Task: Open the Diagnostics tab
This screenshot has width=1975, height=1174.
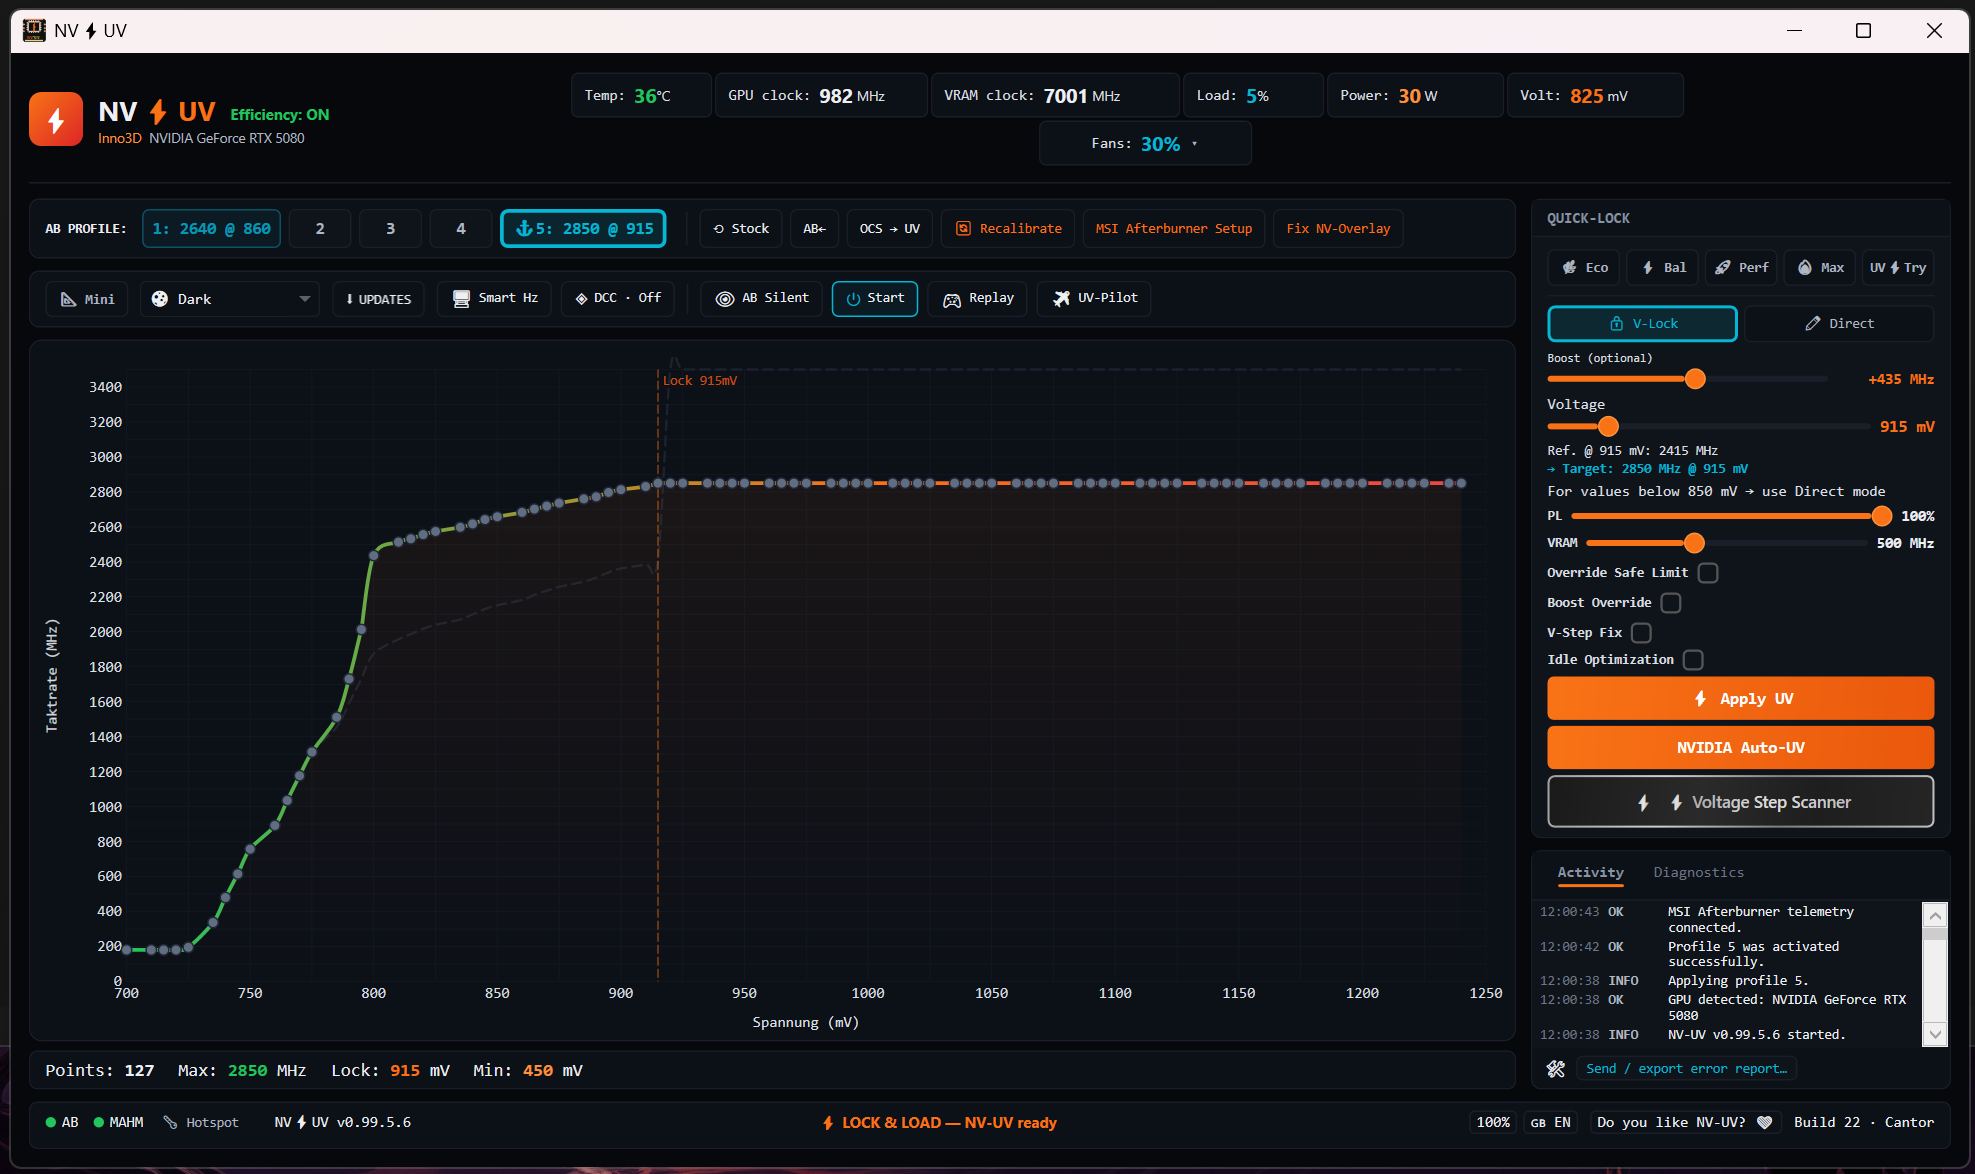Action: 1698,873
